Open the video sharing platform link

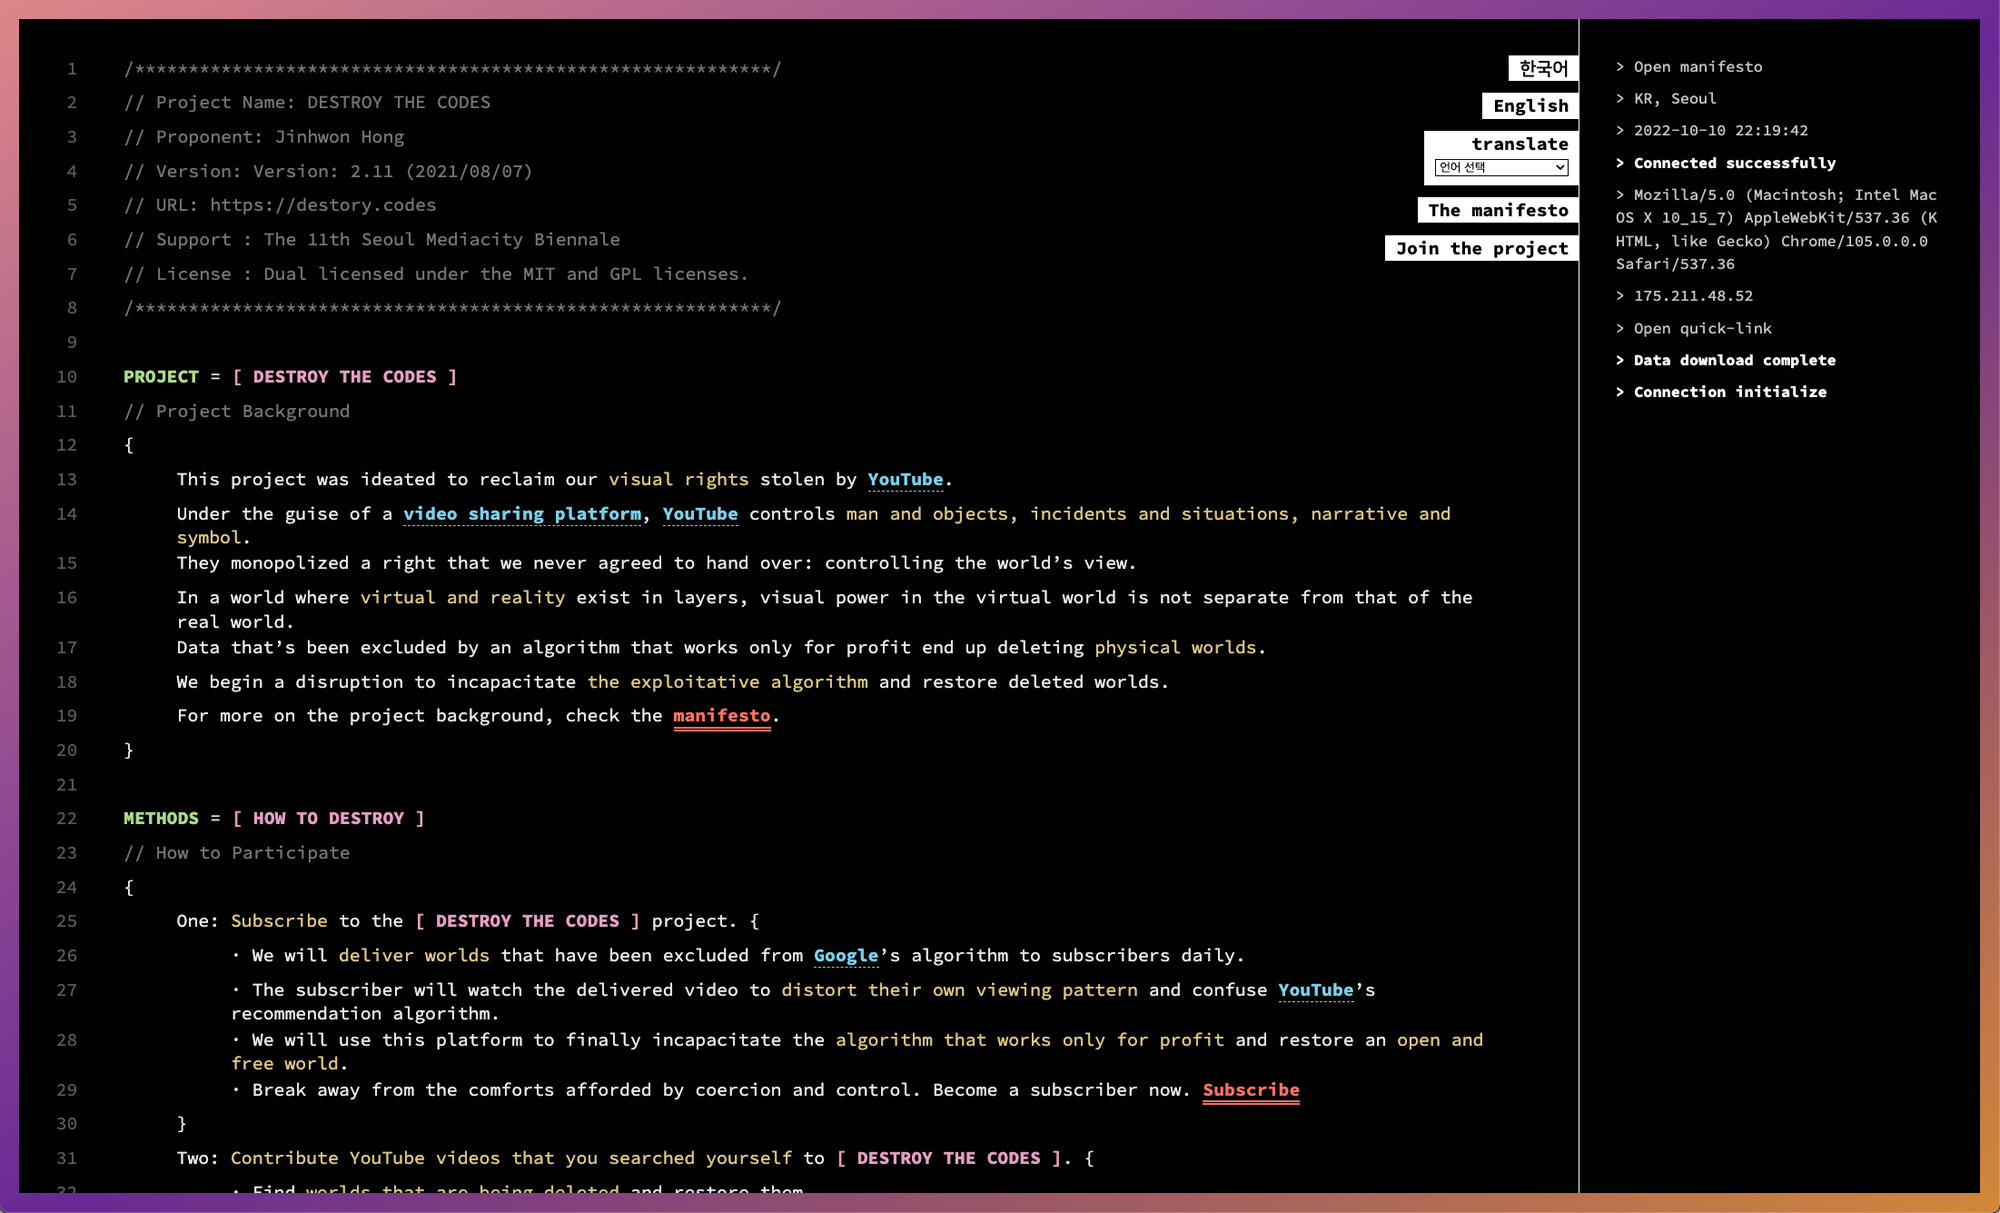pyautogui.click(x=522, y=514)
